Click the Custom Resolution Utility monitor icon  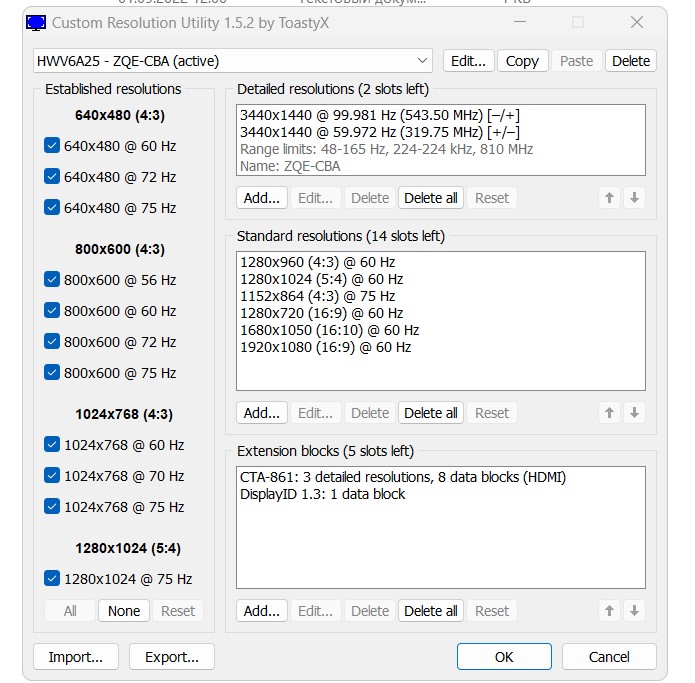click(x=35, y=22)
